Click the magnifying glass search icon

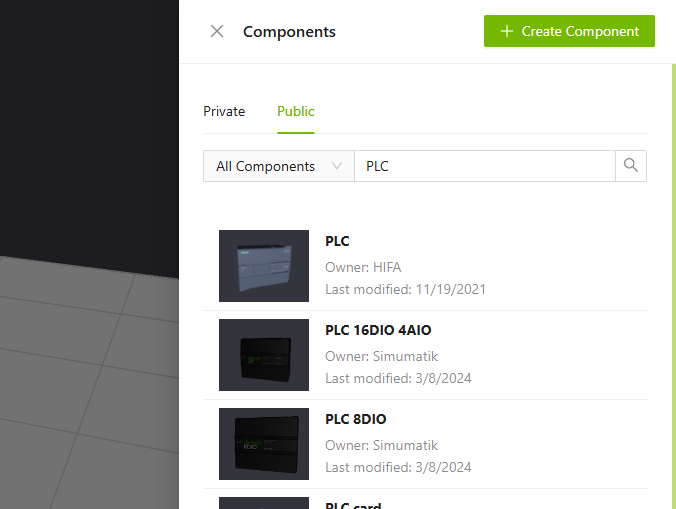tap(631, 166)
